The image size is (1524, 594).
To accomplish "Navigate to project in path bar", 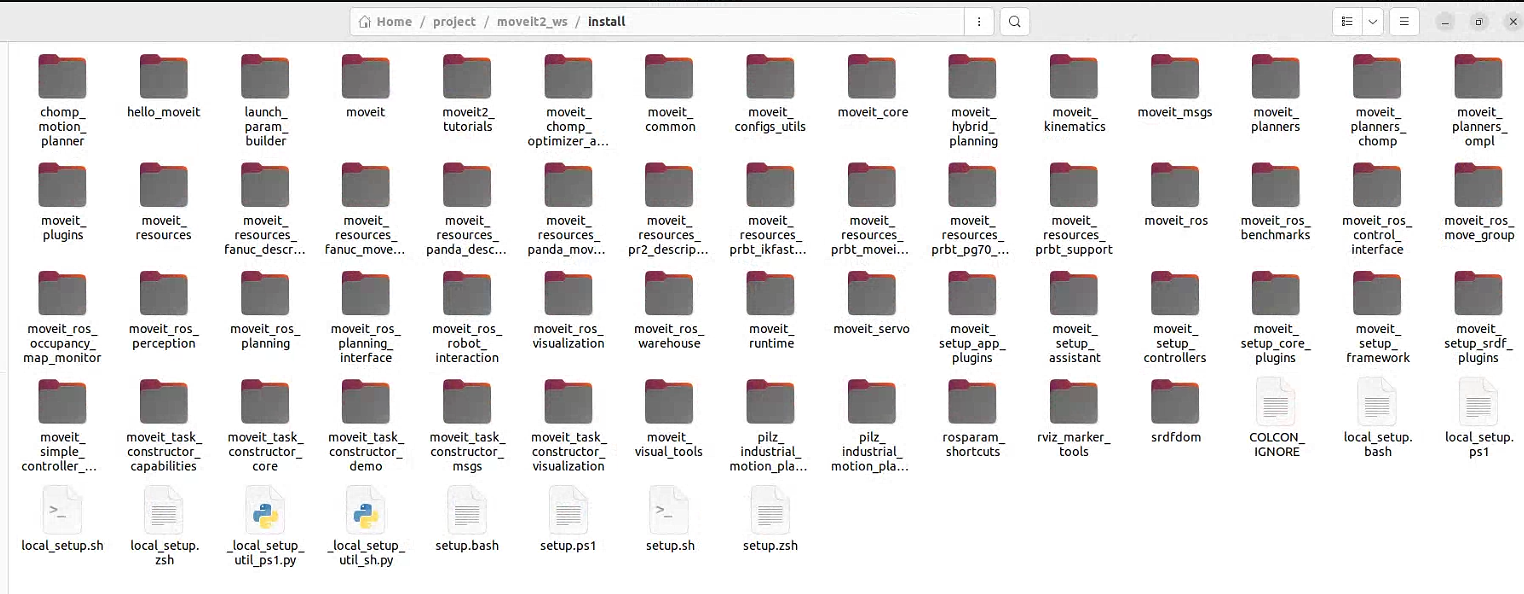I will coord(454,21).
